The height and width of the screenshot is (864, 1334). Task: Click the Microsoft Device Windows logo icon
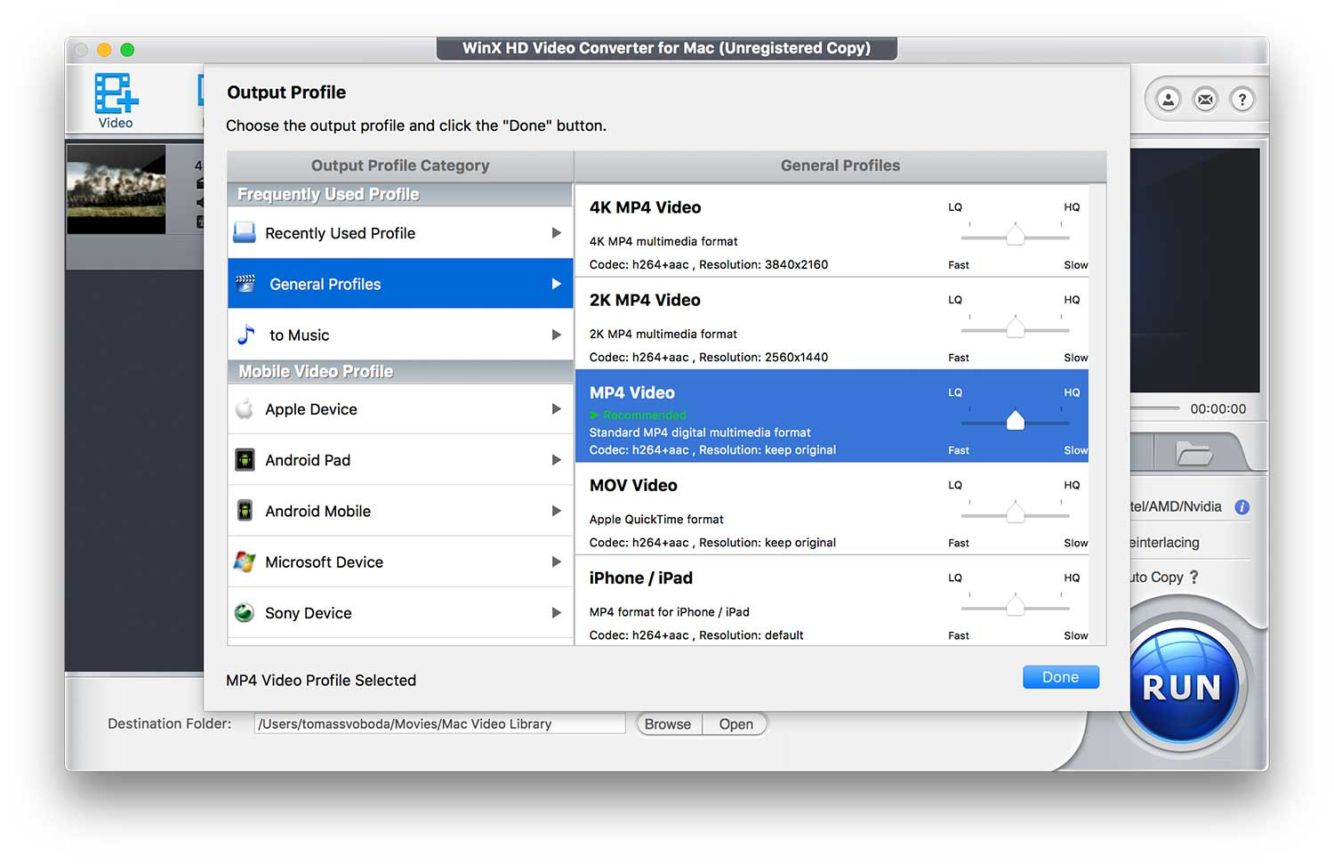[x=244, y=562]
